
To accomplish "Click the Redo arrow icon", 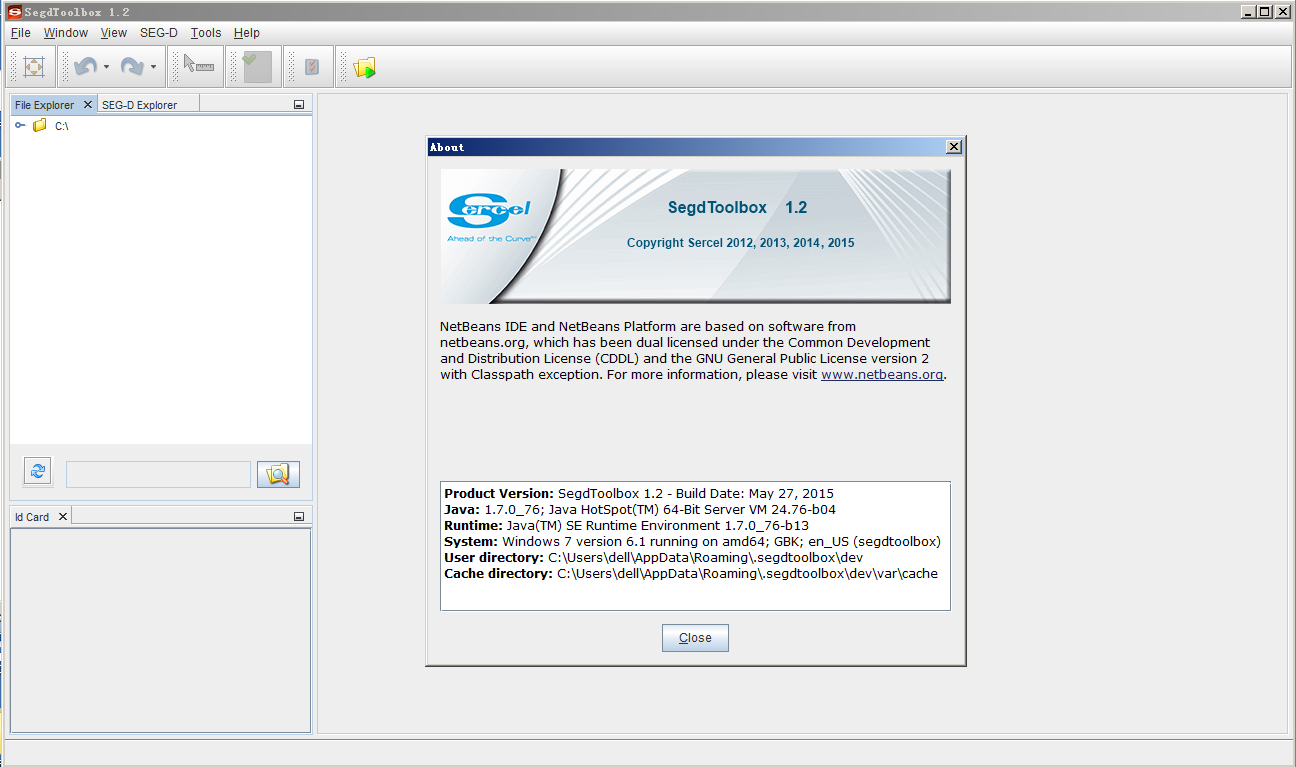I will tap(132, 67).
